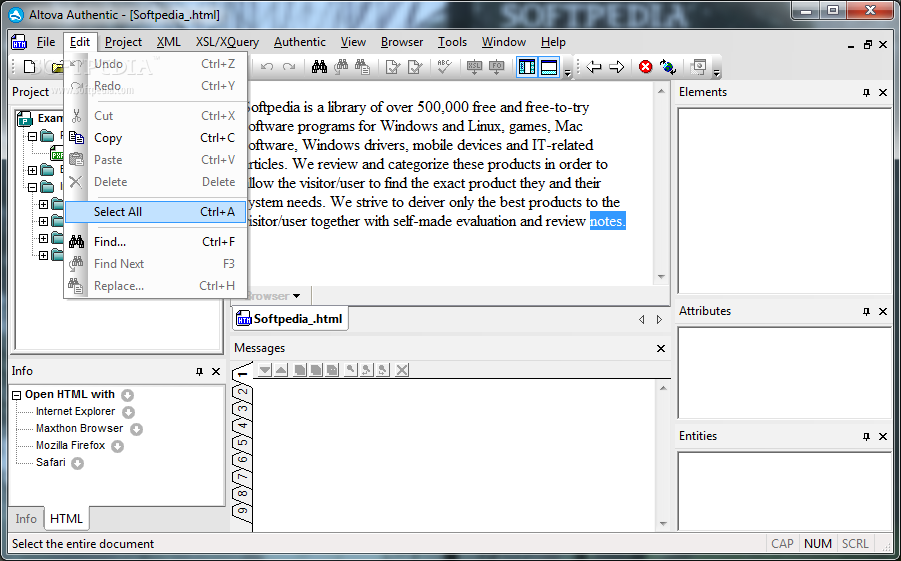This screenshot has width=901, height=561.
Task: Open the XSL/XQuery menu
Action: tap(228, 42)
